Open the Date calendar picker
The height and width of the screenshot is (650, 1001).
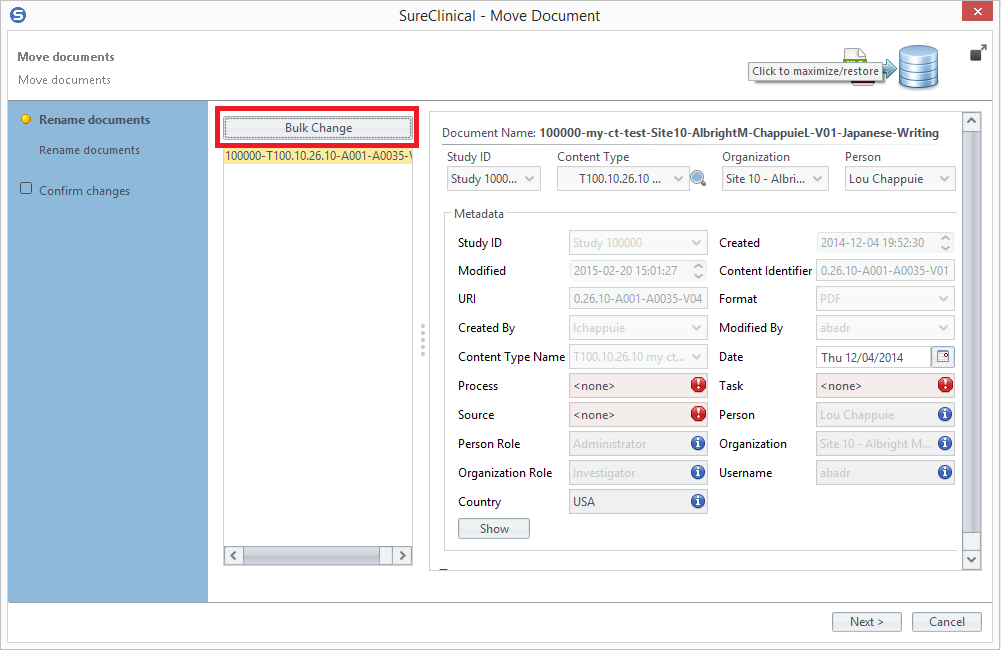(x=943, y=357)
